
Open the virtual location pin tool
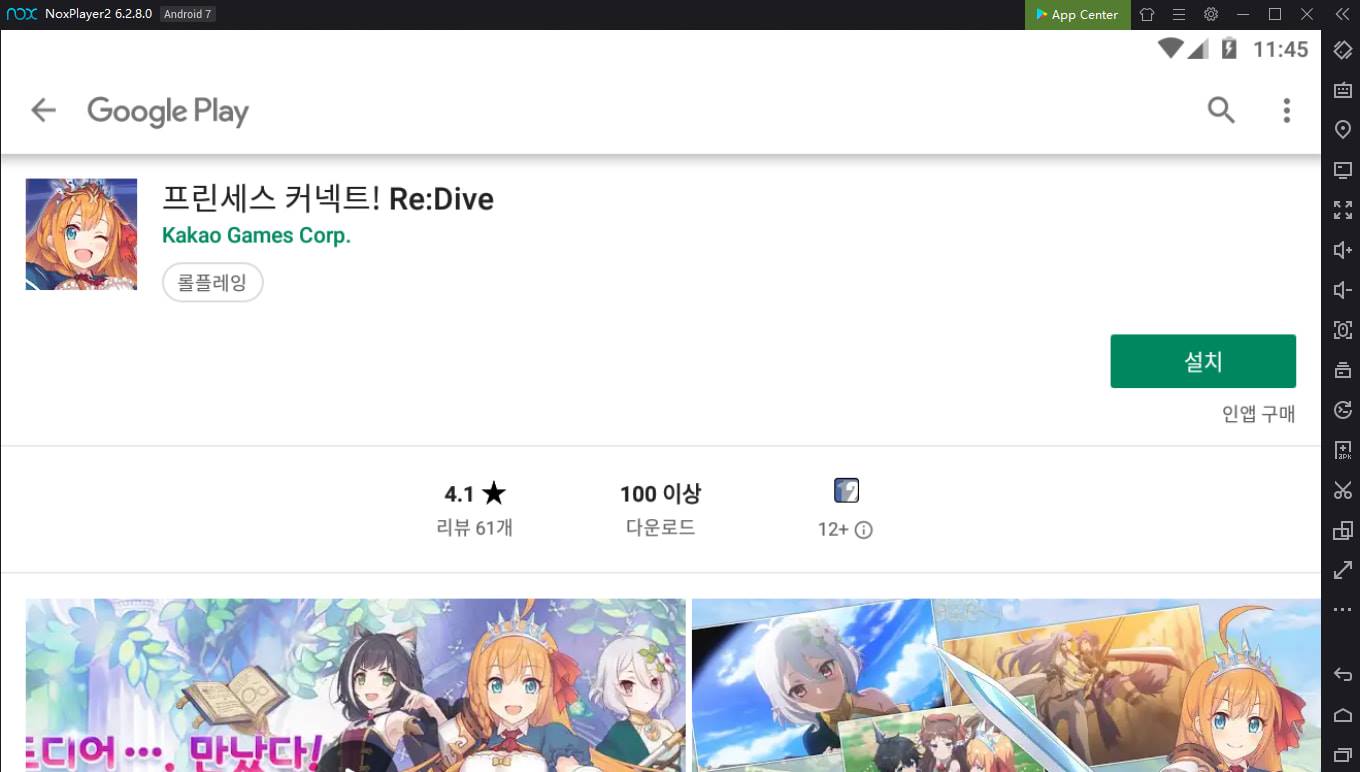click(x=1343, y=130)
